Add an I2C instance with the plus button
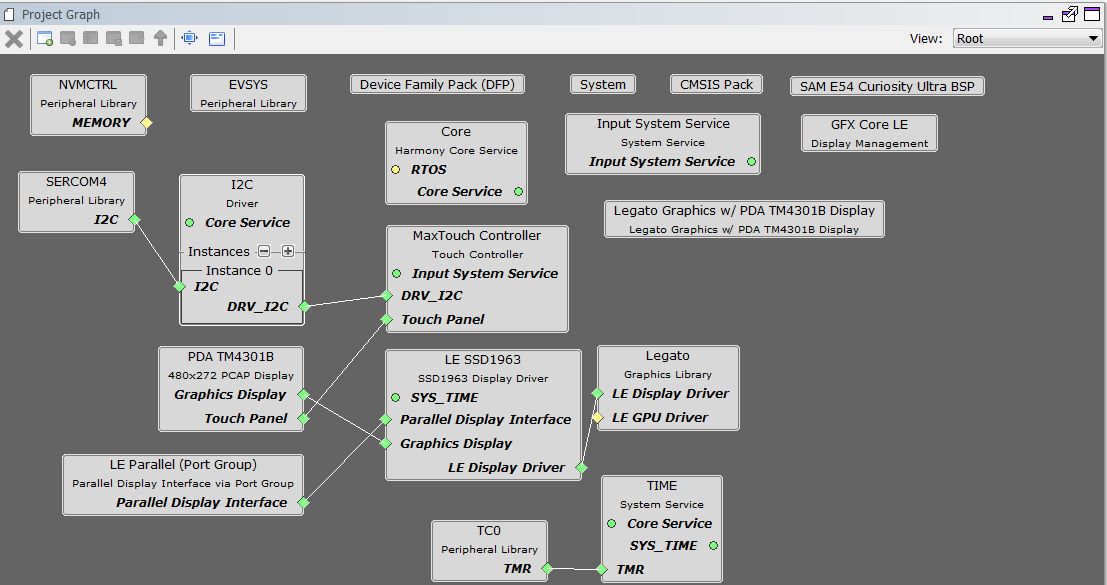Image resolution: width=1107 pixels, height=585 pixels. (288, 251)
